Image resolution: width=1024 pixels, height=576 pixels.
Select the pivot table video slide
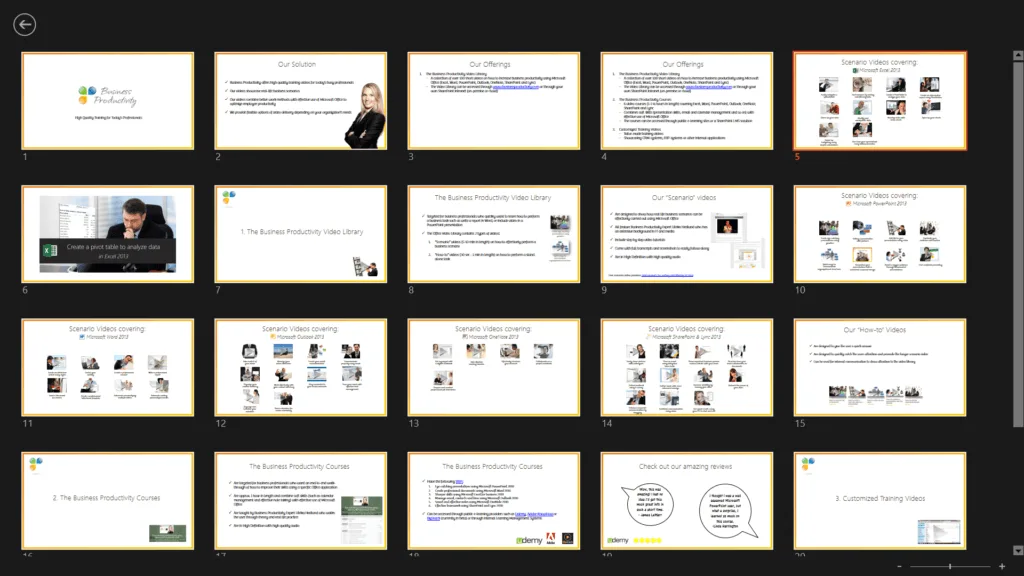pos(107,233)
